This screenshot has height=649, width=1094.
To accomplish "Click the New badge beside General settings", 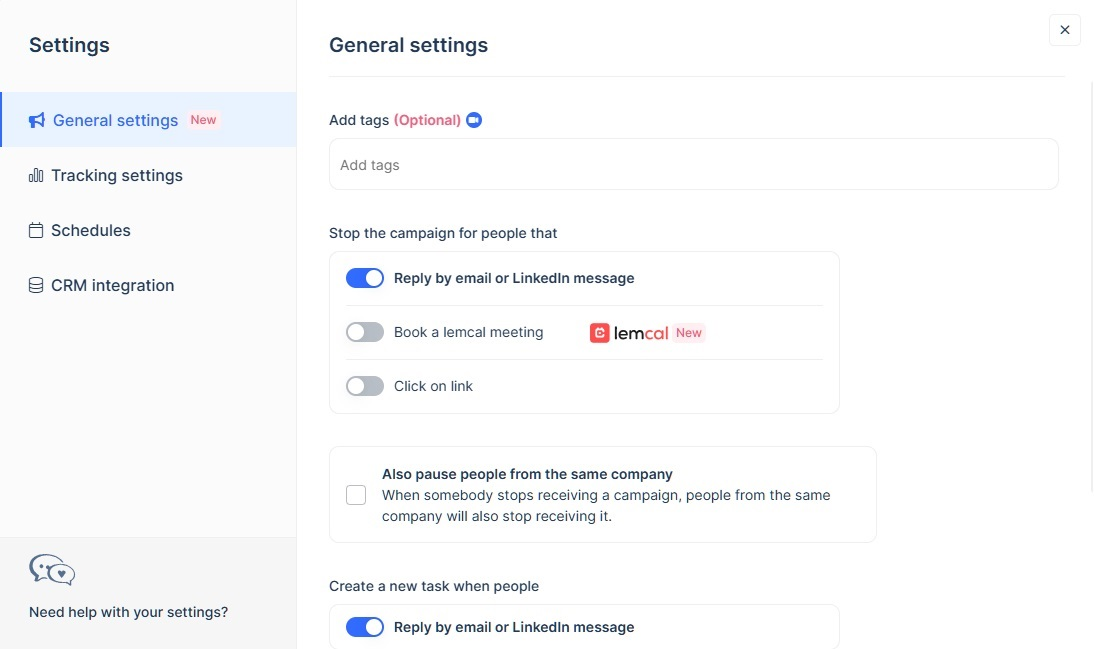I will click(203, 119).
